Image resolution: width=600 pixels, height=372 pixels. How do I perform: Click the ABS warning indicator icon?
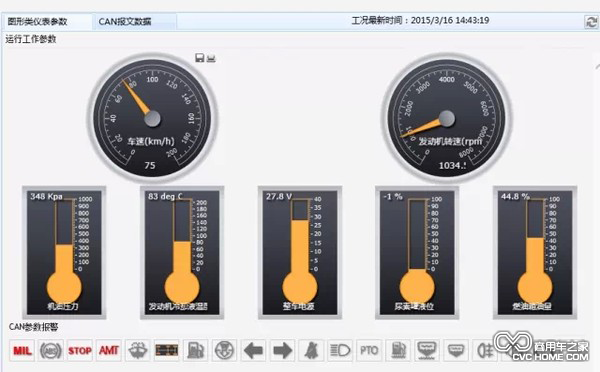point(51,350)
